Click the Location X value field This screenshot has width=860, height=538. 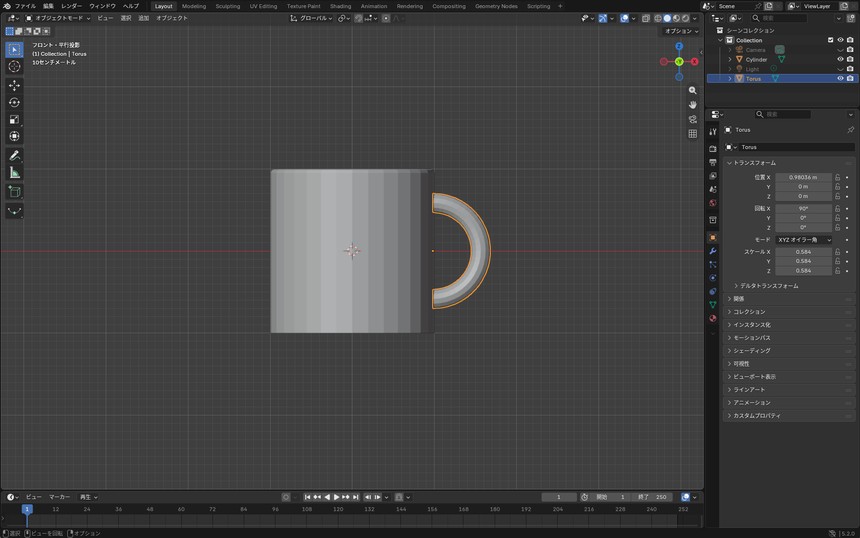804,177
